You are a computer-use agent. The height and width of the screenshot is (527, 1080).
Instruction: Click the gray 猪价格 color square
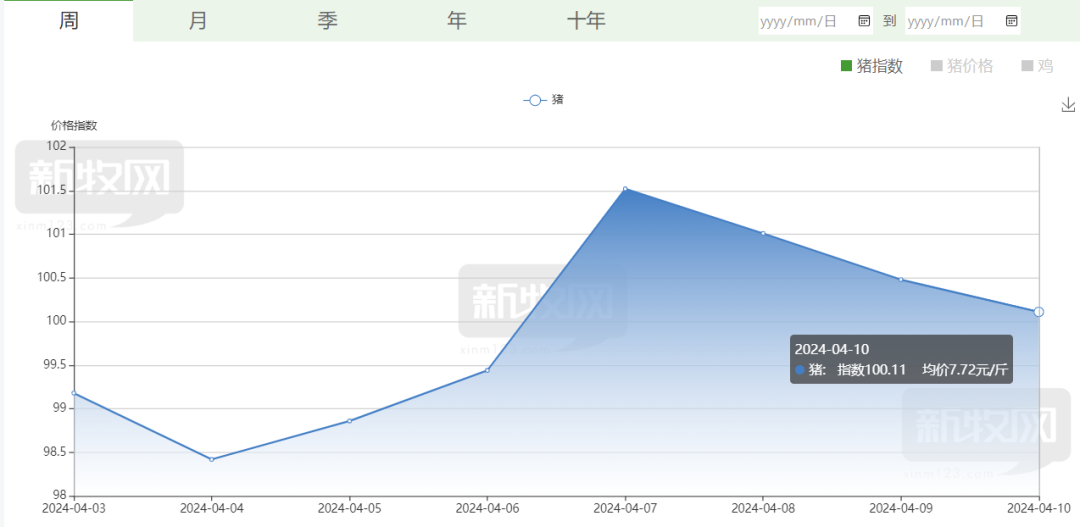point(936,66)
